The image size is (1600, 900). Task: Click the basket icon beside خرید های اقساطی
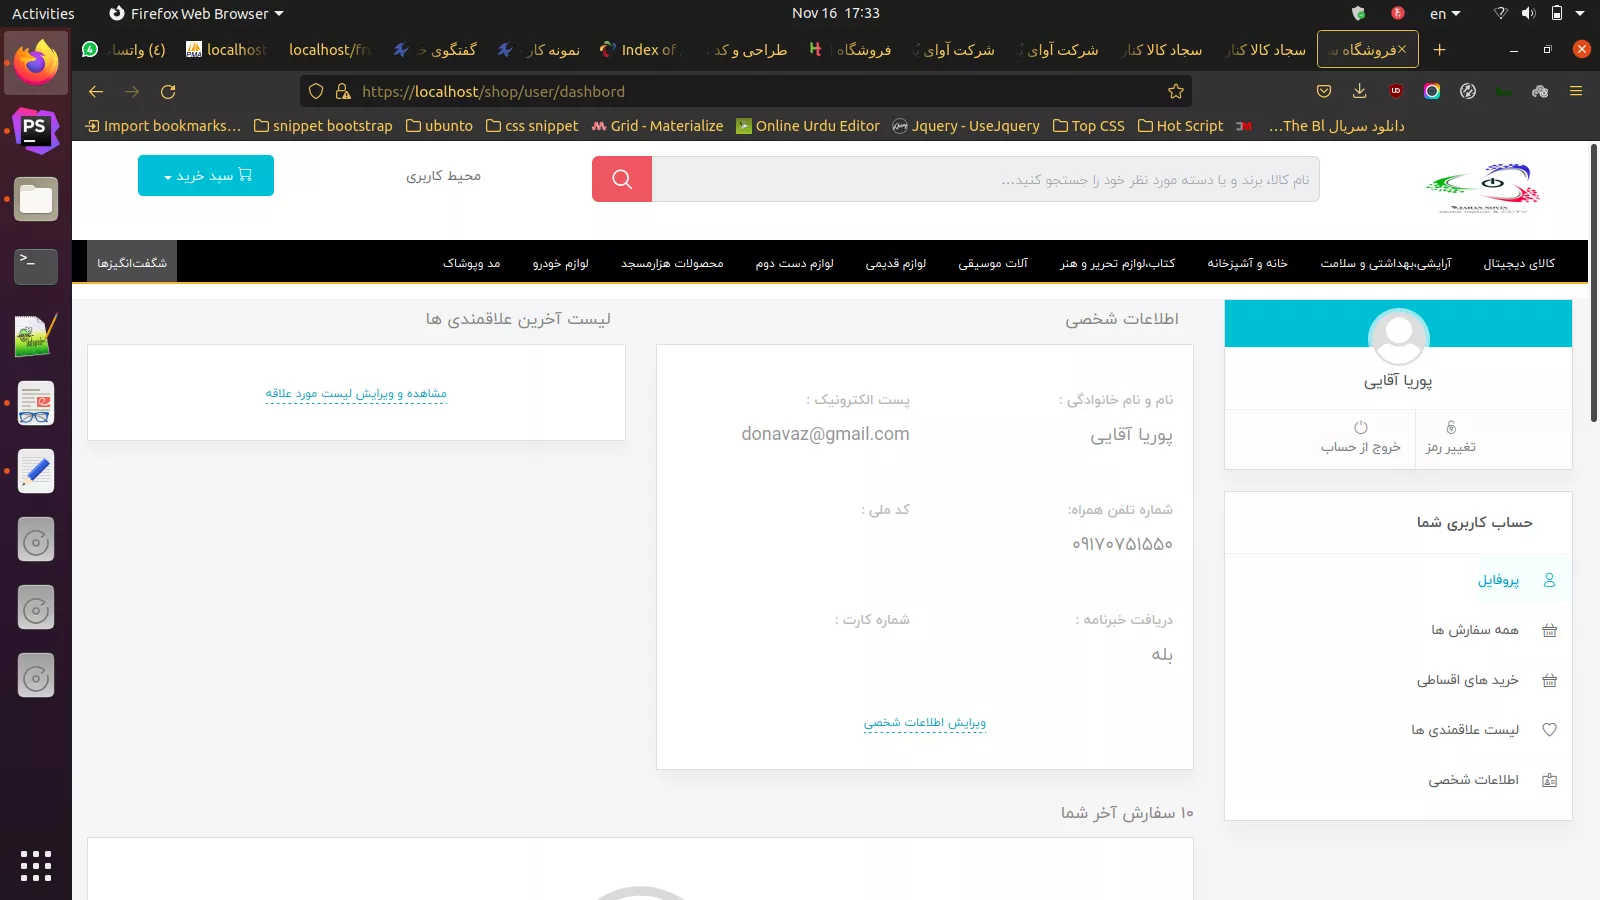tap(1549, 680)
